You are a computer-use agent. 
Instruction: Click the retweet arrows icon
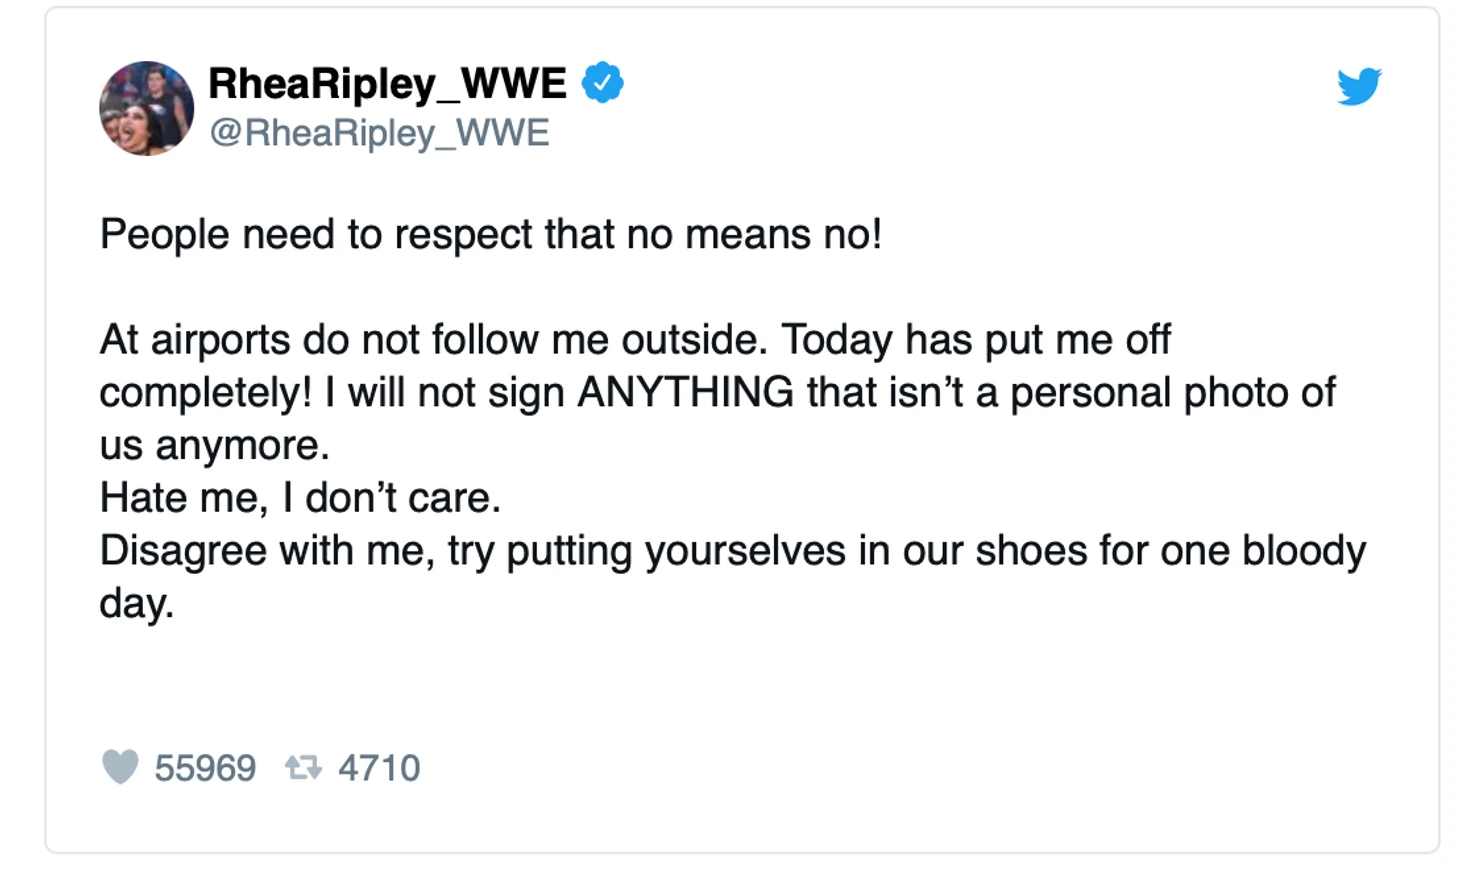pyautogui.click(x=303, y=767)
